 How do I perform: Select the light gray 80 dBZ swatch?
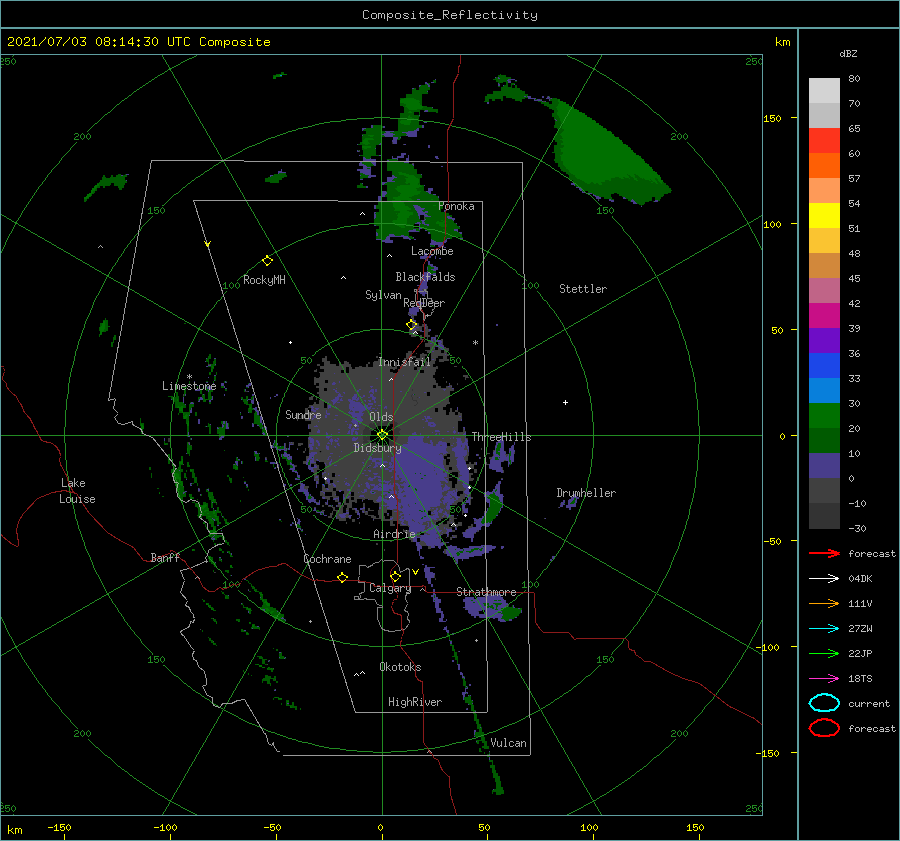click(824, 90)
